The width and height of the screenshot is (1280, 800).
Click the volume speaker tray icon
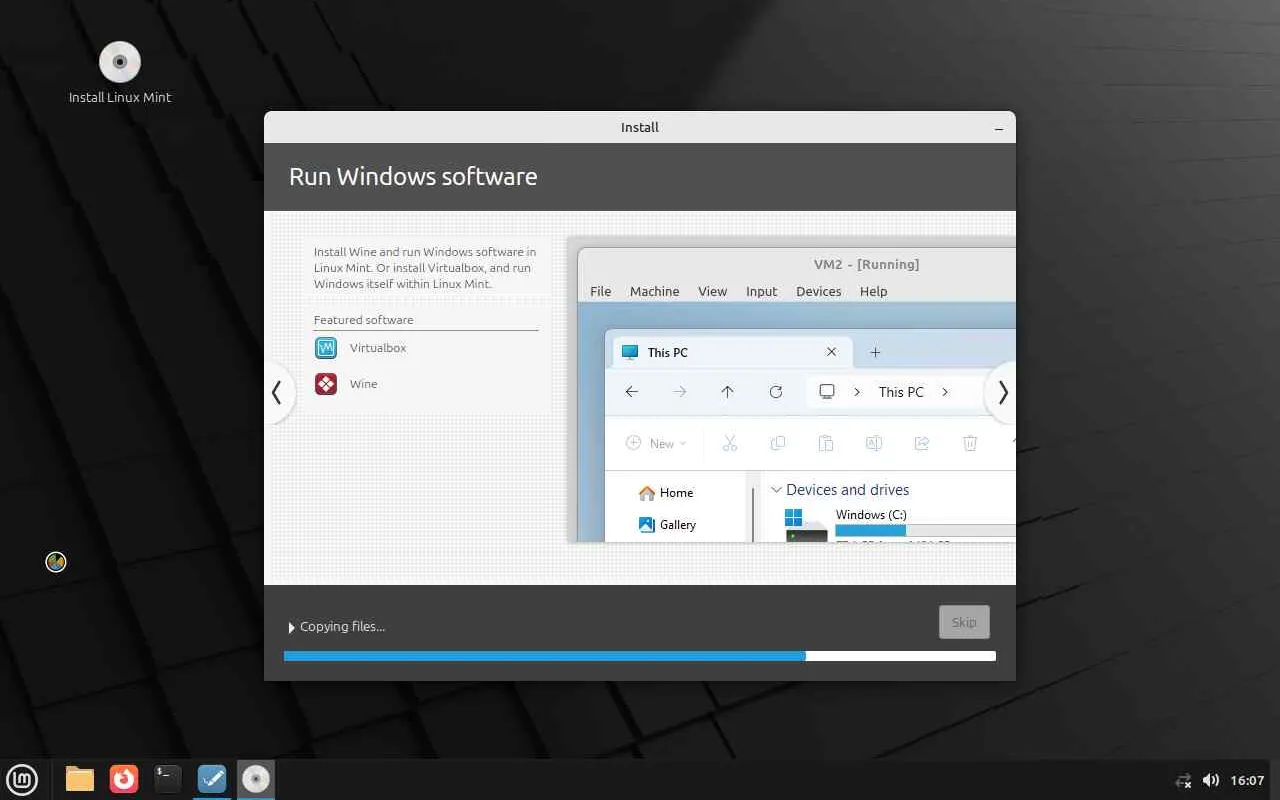pos(1211,780)
